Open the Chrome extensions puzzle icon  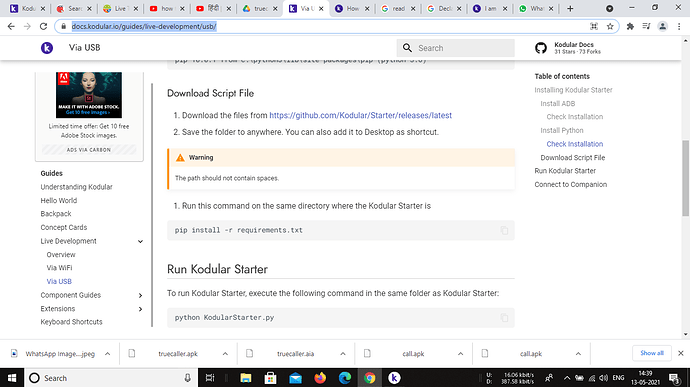click(630, 26)
